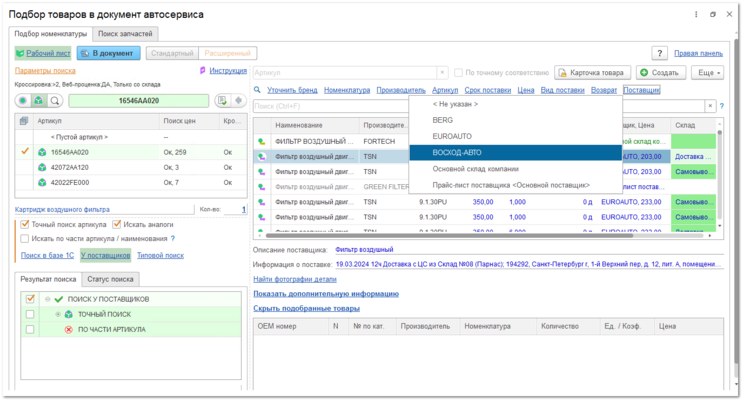Click the green checkmark icon in ПОИСК У ПОСТАВЩИКОВ

[59, 299]
